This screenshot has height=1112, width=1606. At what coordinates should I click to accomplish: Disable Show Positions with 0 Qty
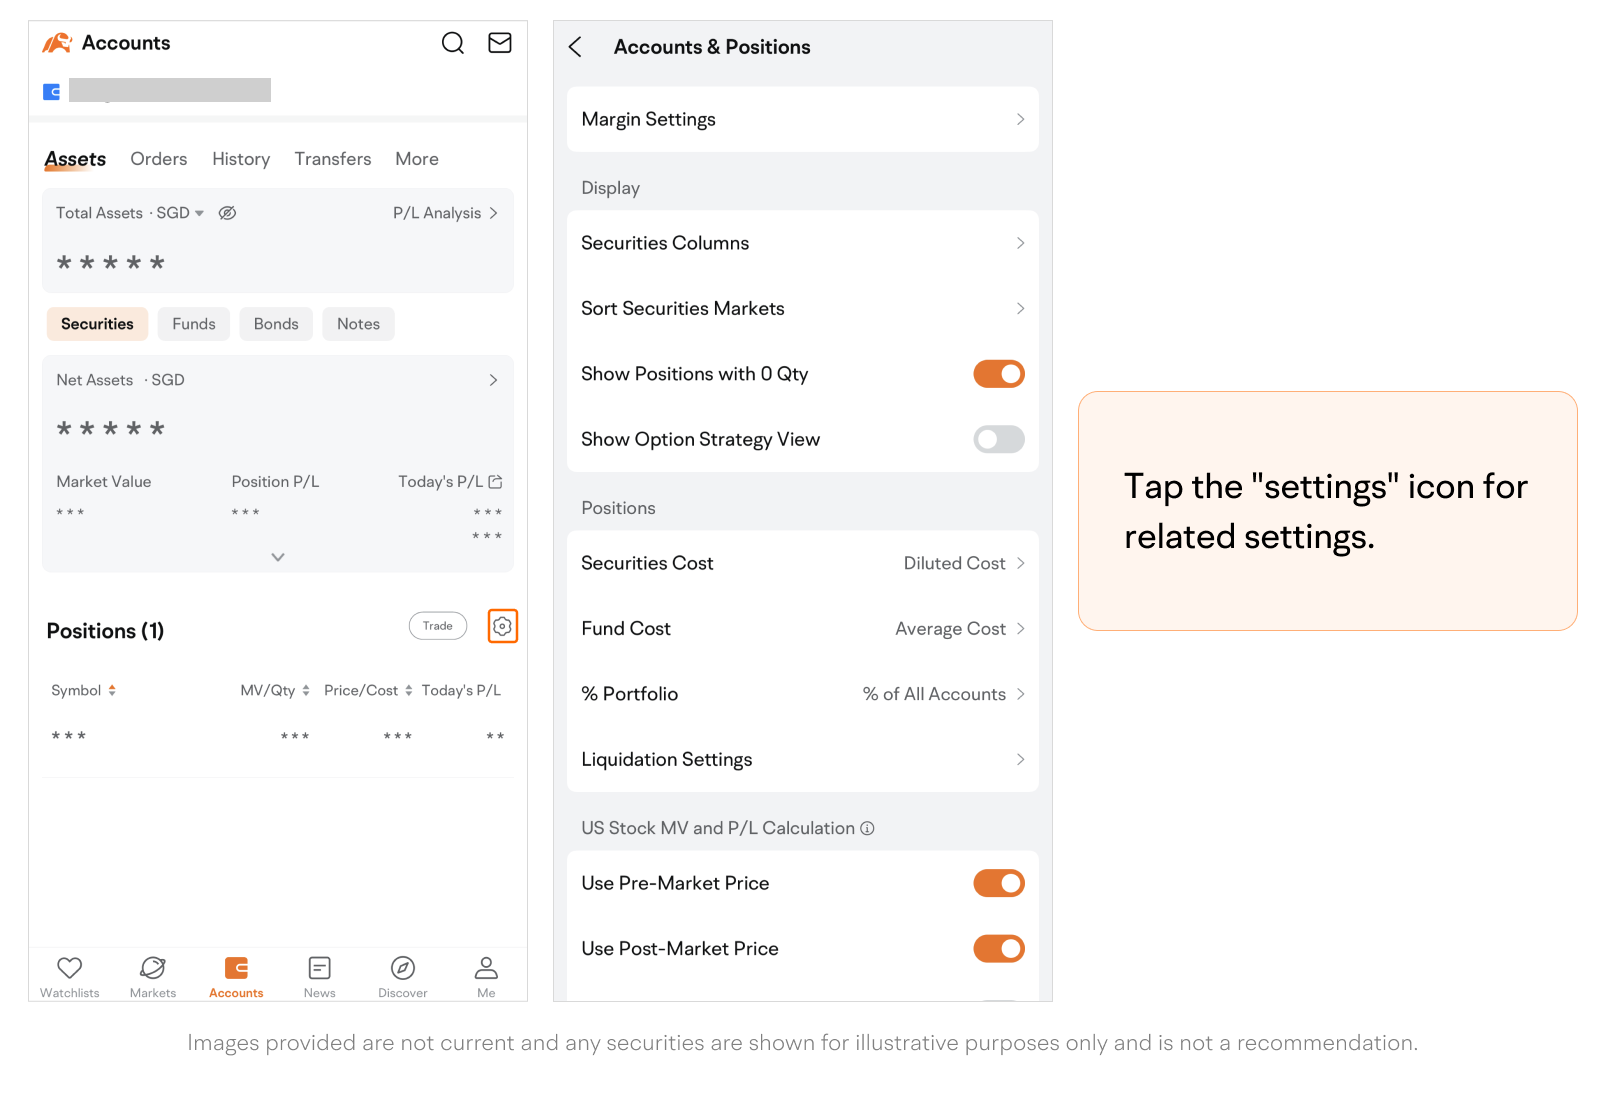coord(998,374)
